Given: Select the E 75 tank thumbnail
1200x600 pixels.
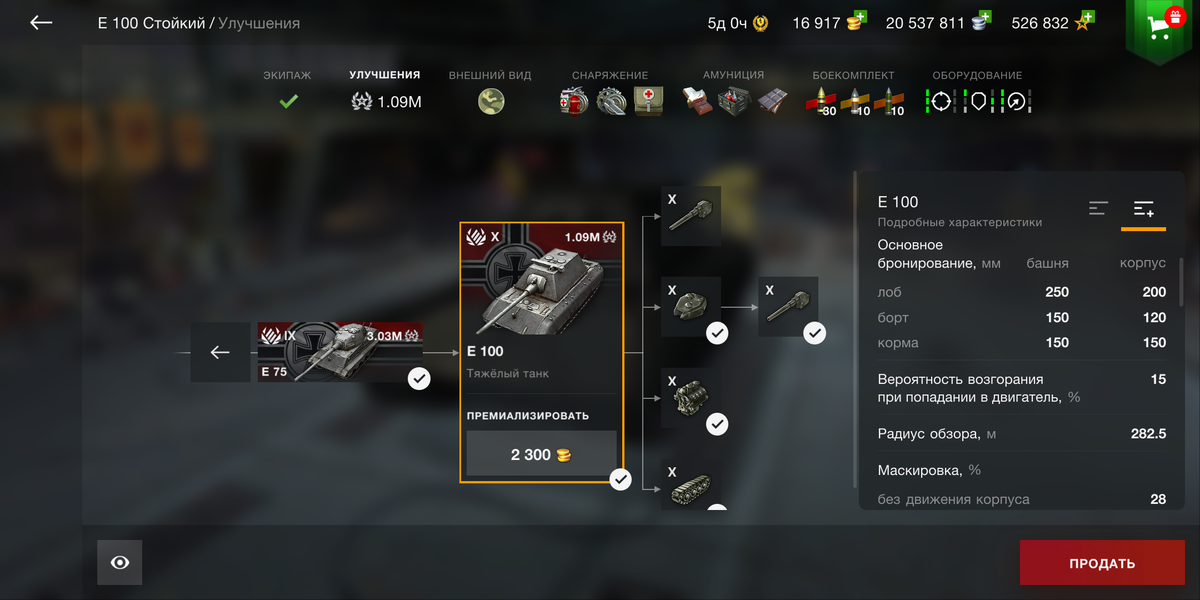Looking at the screenshot, I should click(x=340, y=352).
